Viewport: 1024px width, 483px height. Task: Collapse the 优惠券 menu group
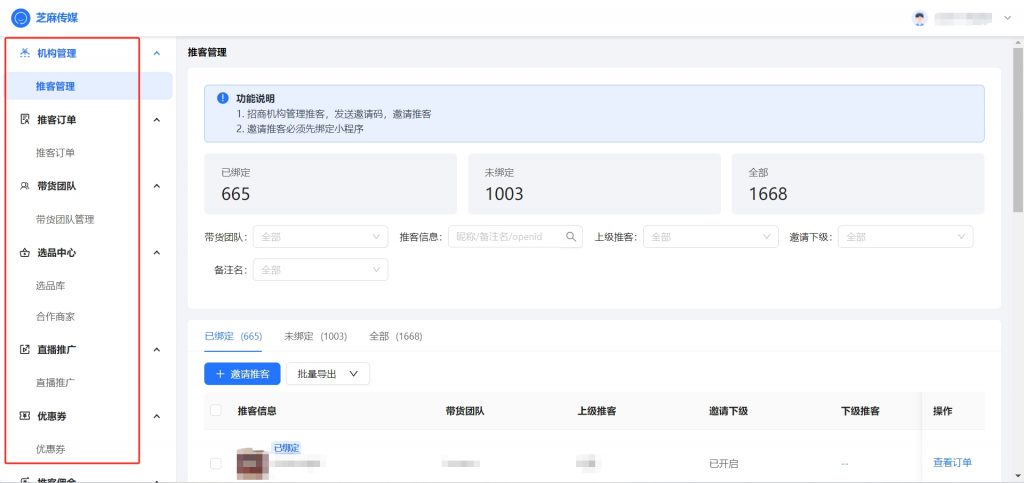tap(157, 416)
